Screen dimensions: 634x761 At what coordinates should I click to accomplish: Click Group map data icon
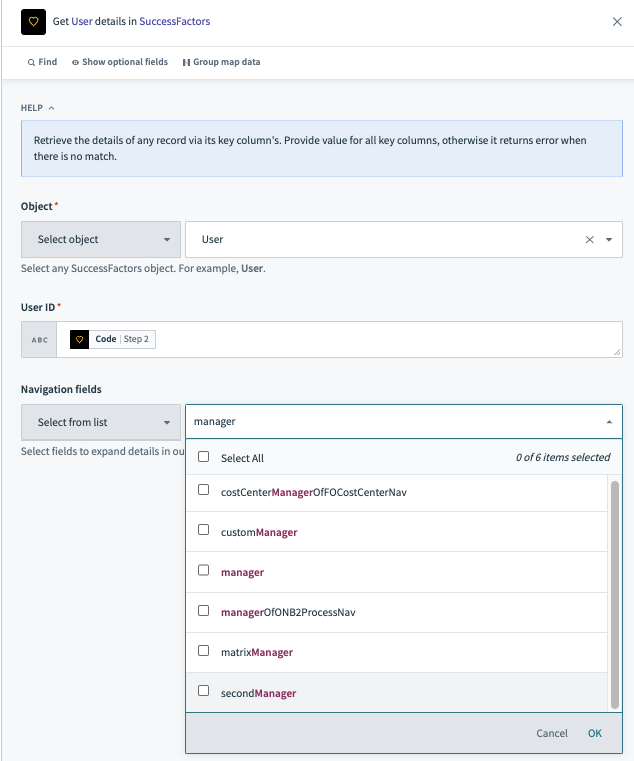click(x=186, y=62)
